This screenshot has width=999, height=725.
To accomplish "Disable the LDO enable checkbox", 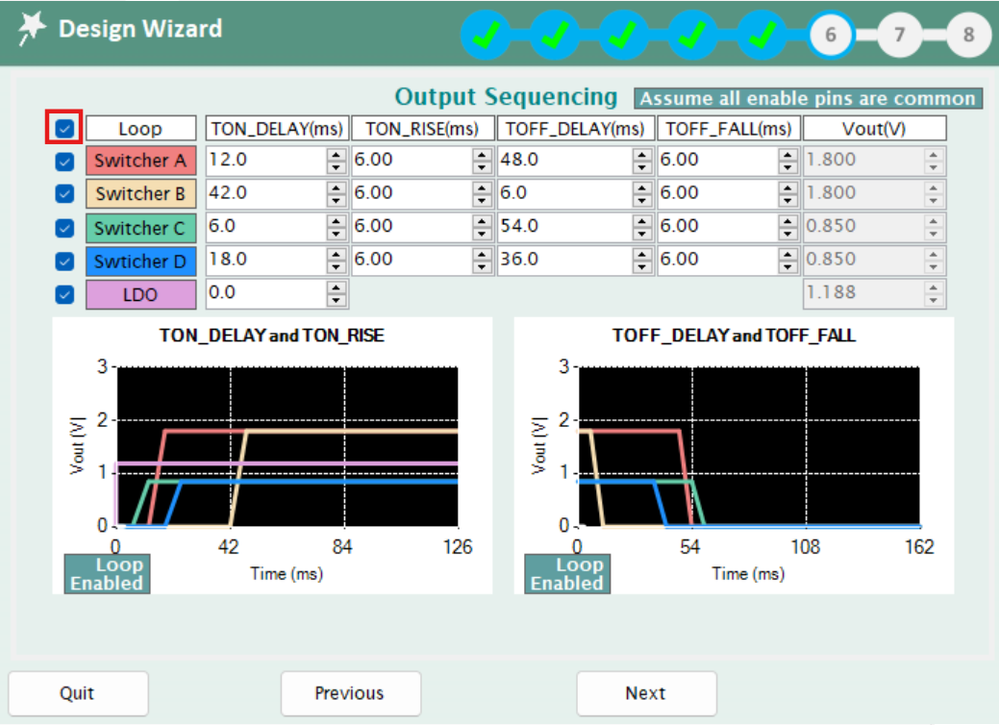I will [64, 294].
